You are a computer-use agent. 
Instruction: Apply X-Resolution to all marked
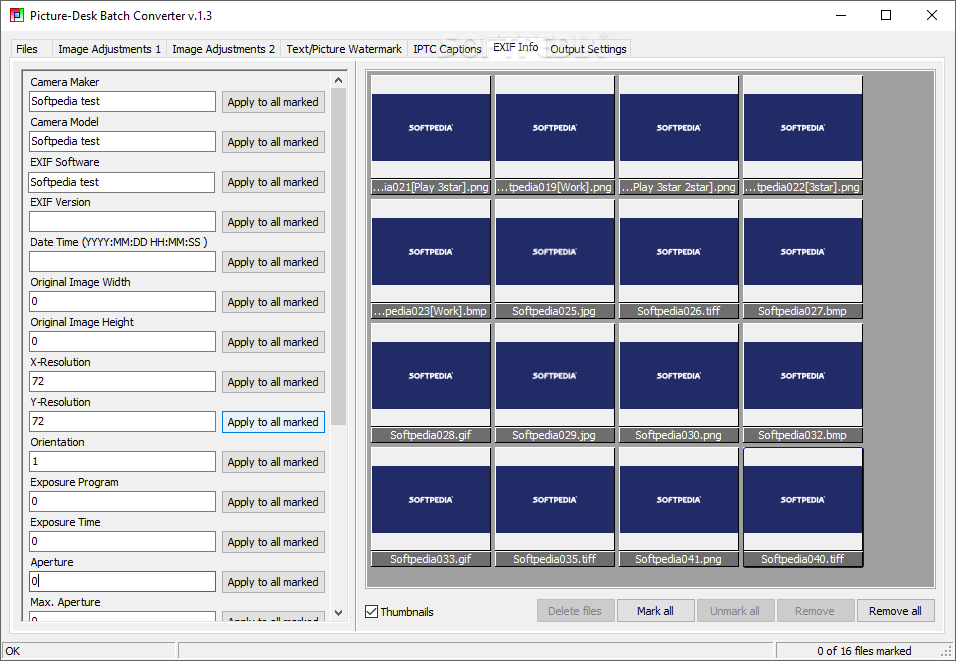273,382
